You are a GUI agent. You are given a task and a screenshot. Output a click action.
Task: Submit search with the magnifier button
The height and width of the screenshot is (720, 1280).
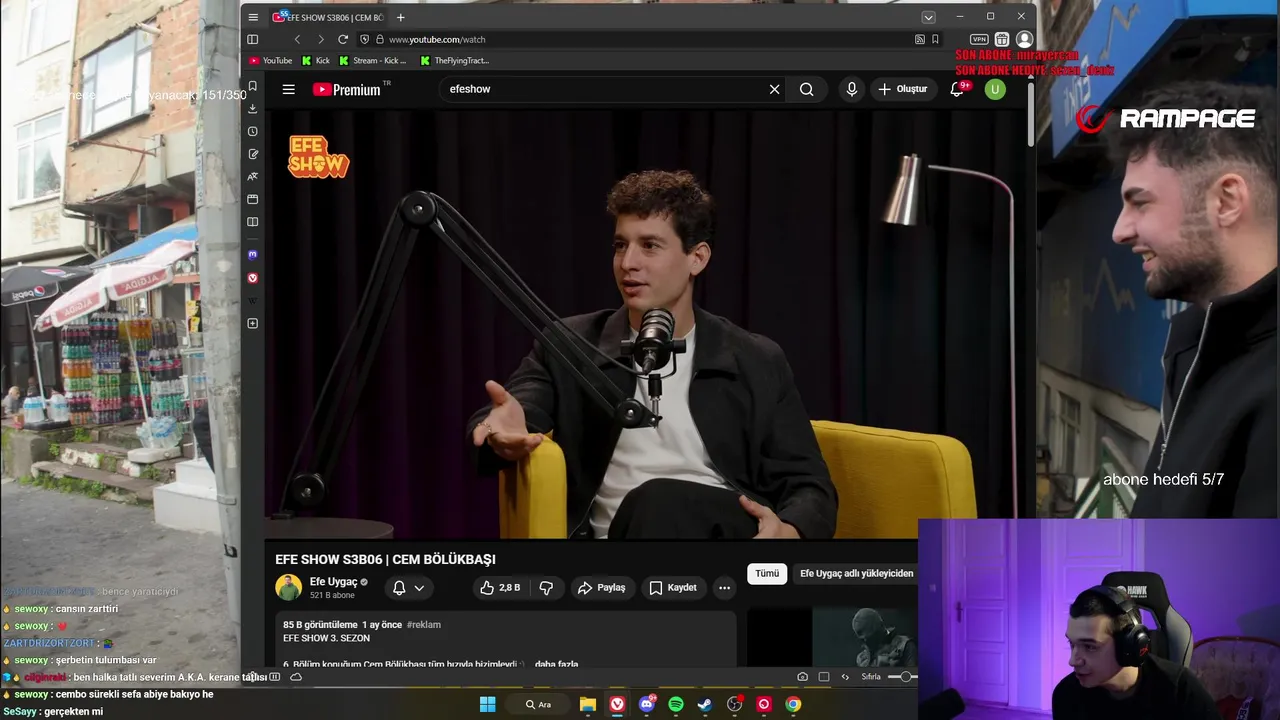pos(807,89)
